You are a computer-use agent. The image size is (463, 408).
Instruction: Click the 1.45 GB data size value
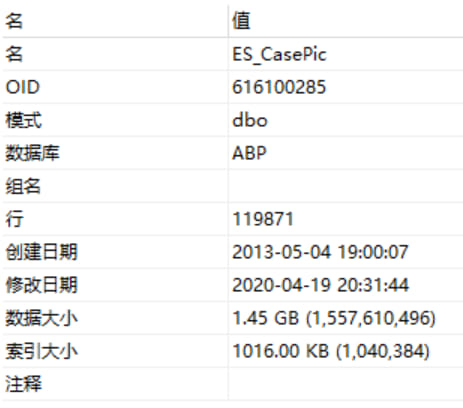tap(334, 318)
